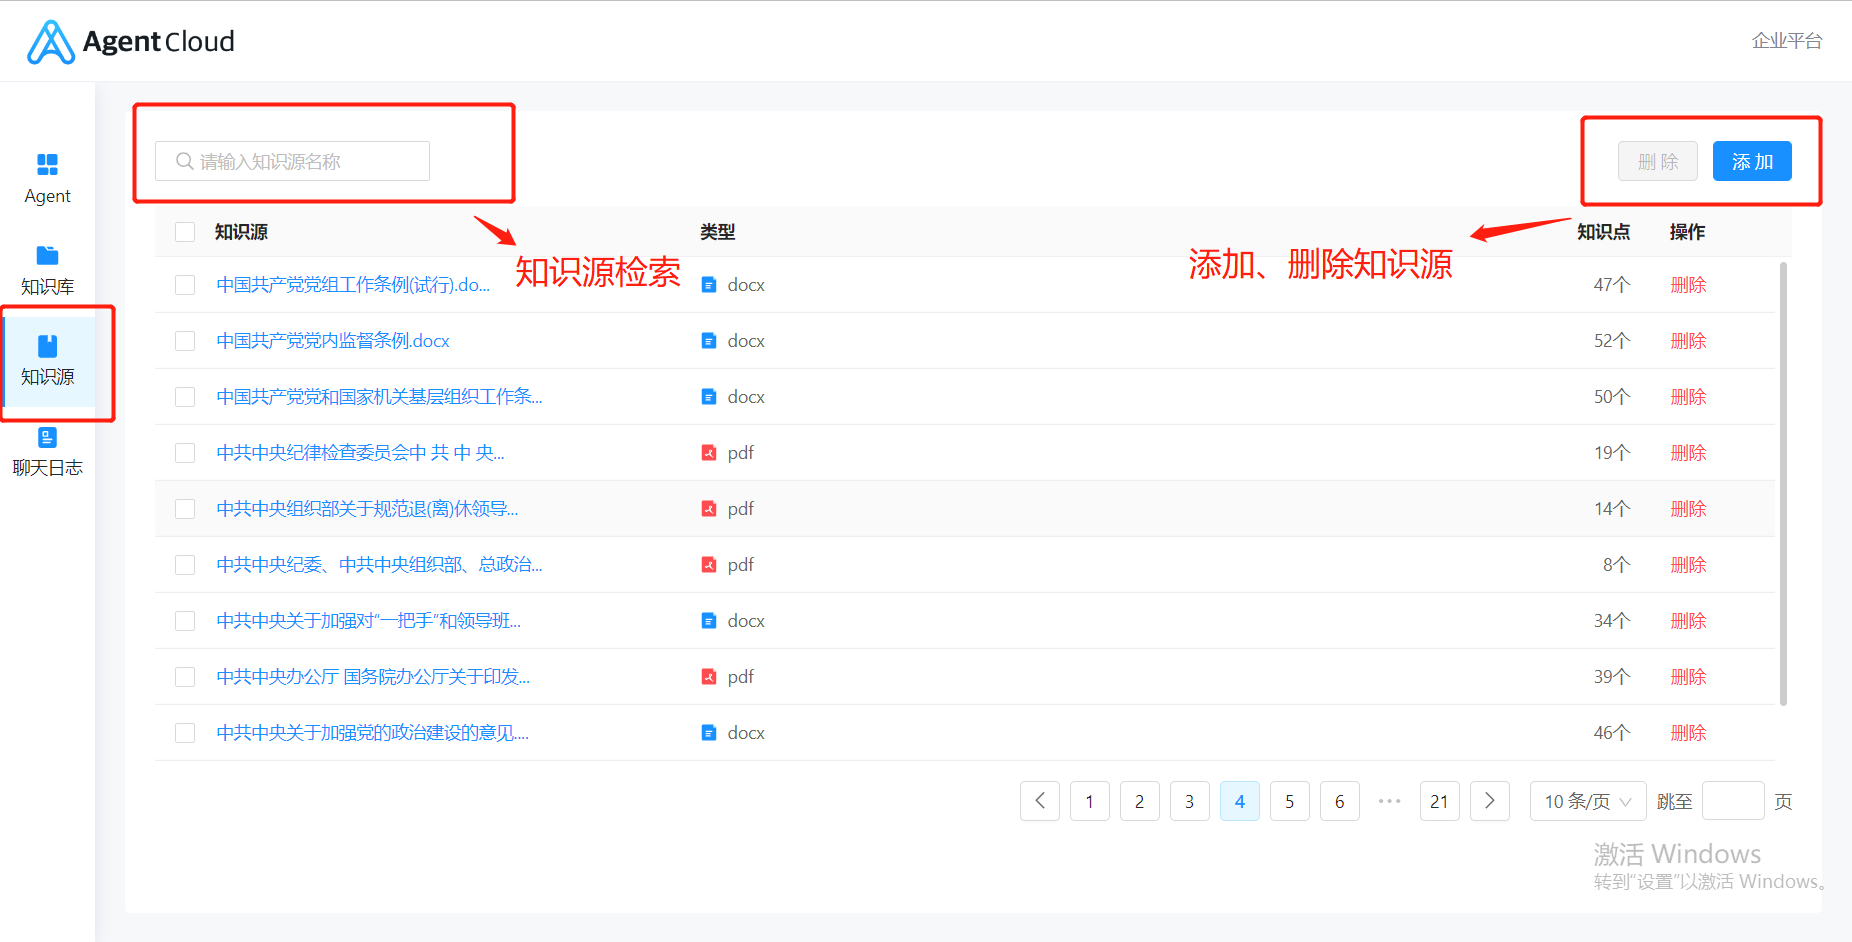Open 中国共产党党组工作条例(试行) source link
Screen dimensions: 1852x942
click(x=353, y=285)
